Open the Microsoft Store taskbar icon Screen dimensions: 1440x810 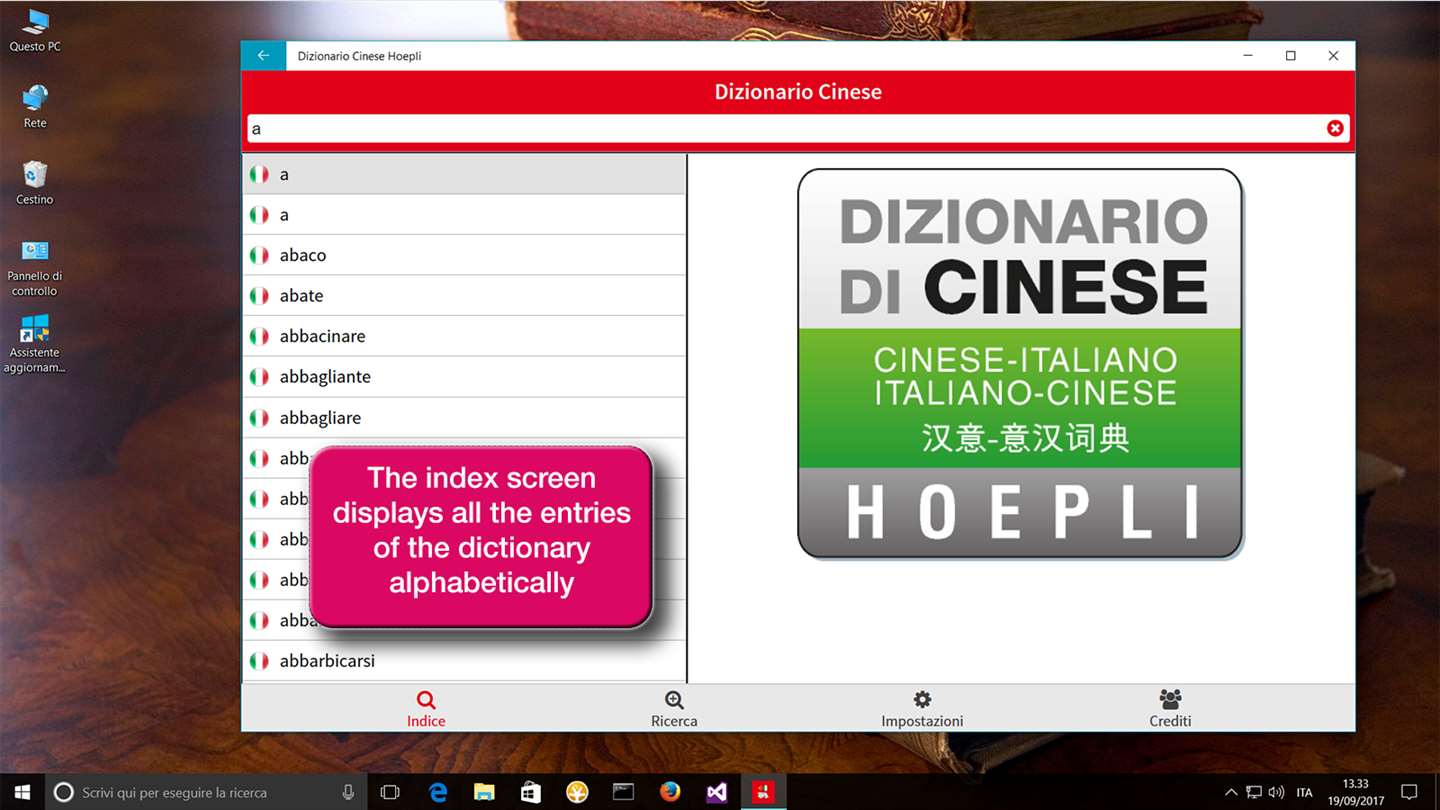coord(531,792)
